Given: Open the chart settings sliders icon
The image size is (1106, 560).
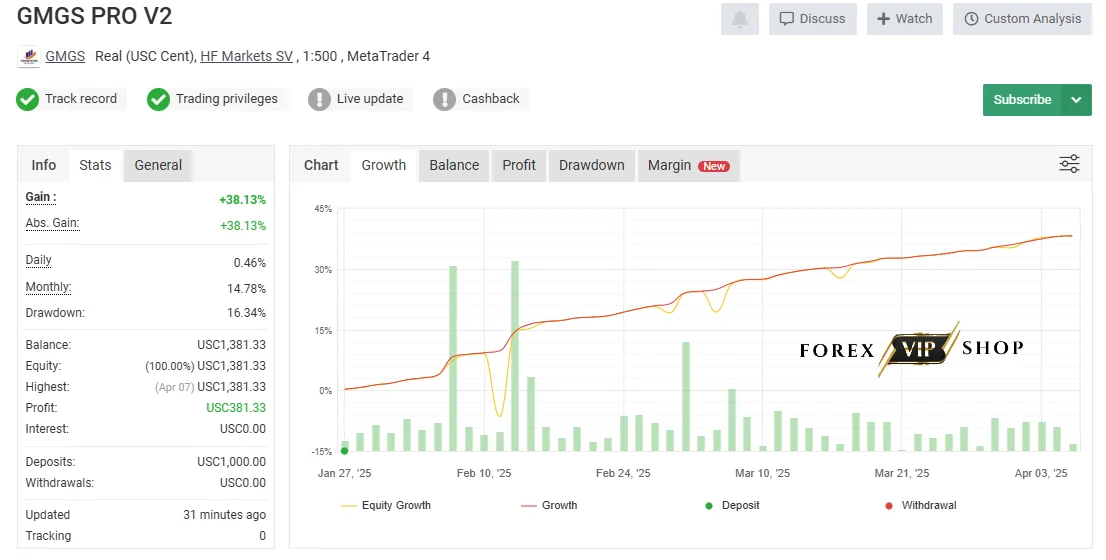Looking at the screenshot, I should pos(1069,164).
